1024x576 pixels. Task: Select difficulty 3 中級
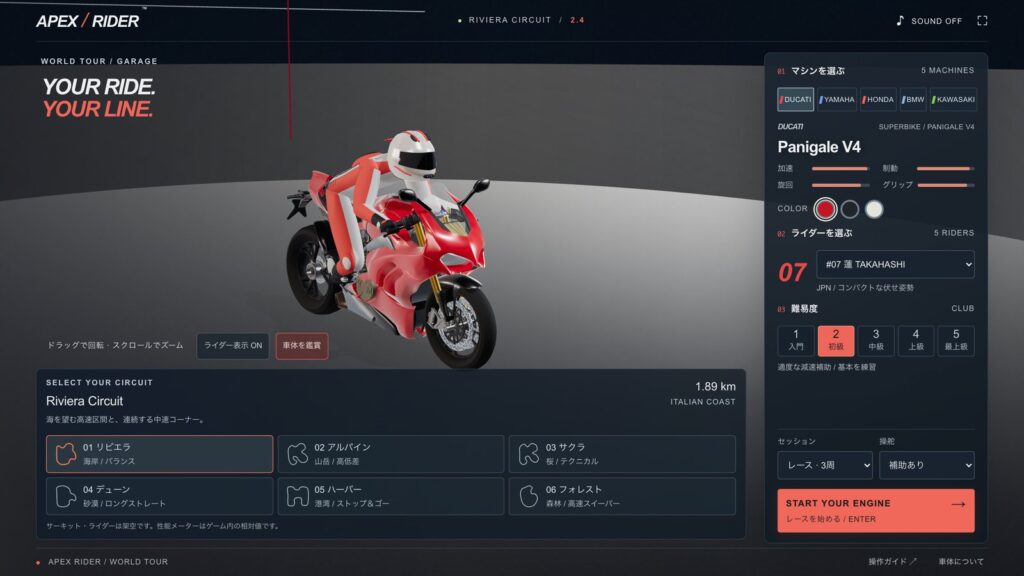point(876,340)
